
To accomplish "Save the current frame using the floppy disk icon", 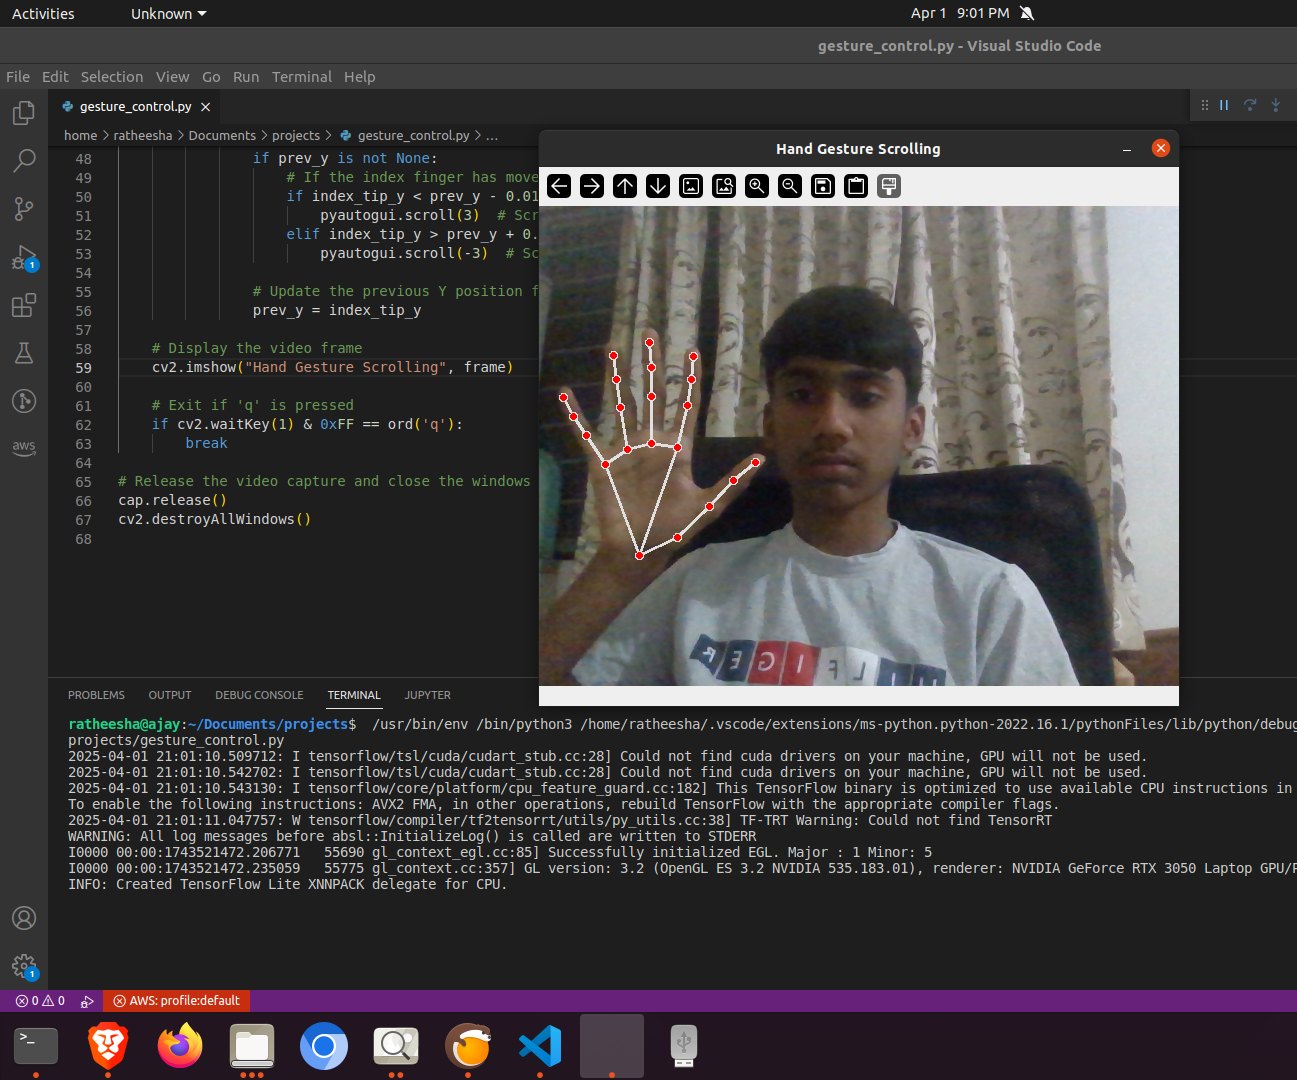I will click(x=822, y=186).
